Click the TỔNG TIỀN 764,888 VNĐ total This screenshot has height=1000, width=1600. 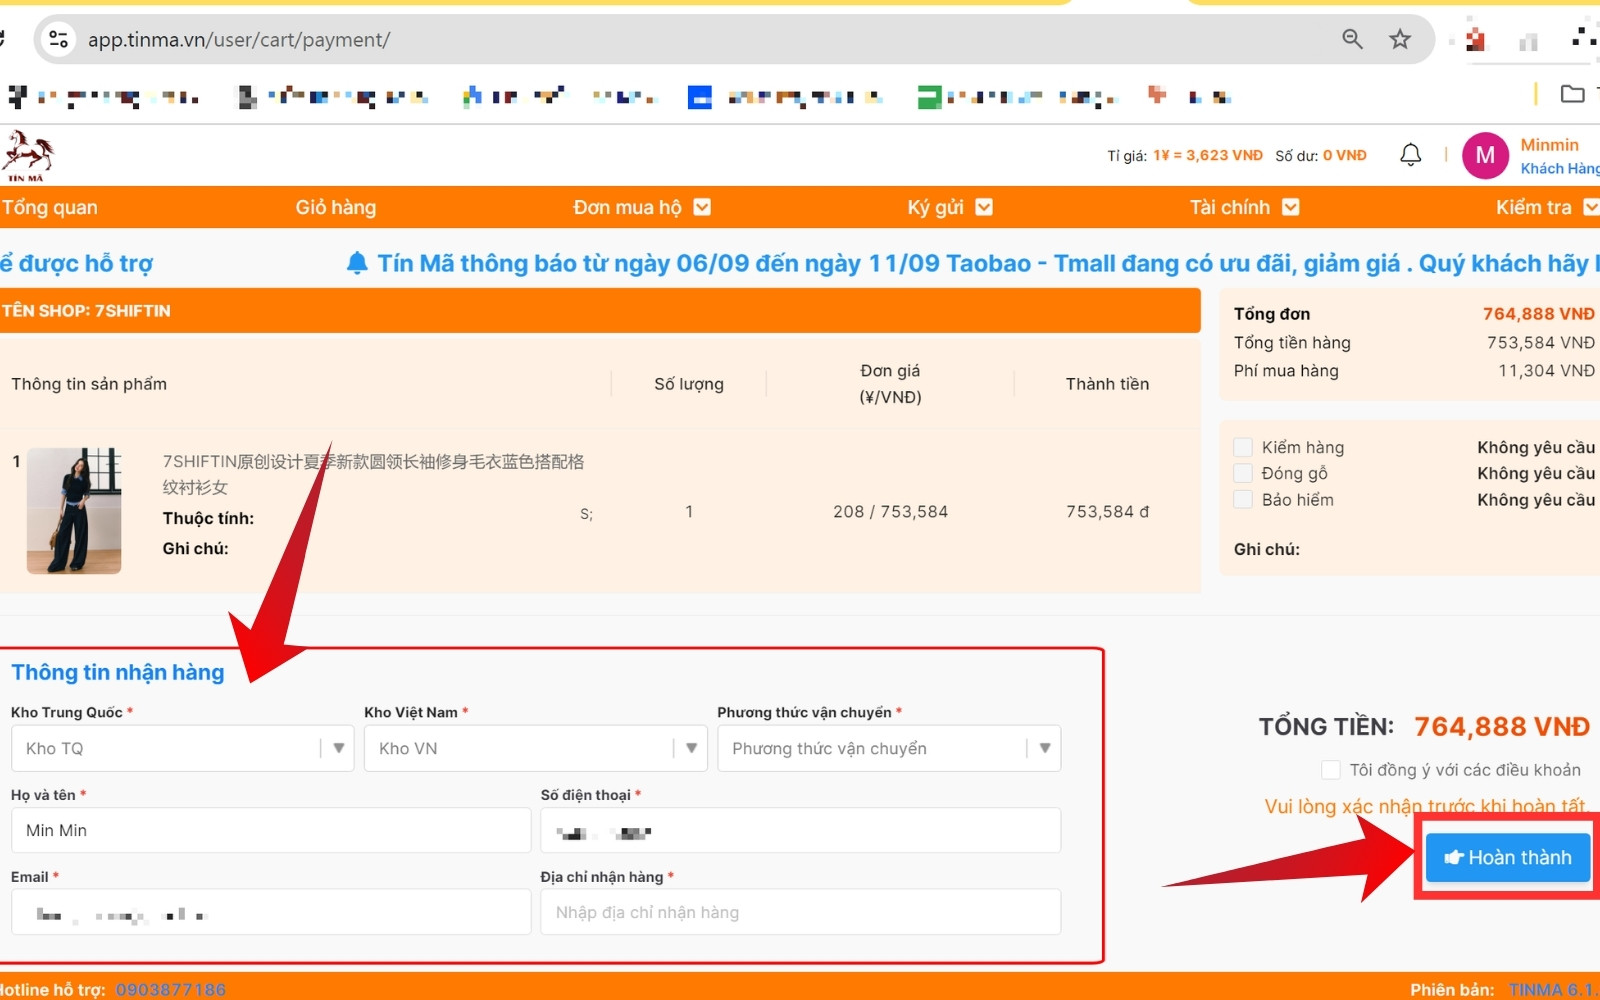tap(1502, 726)
